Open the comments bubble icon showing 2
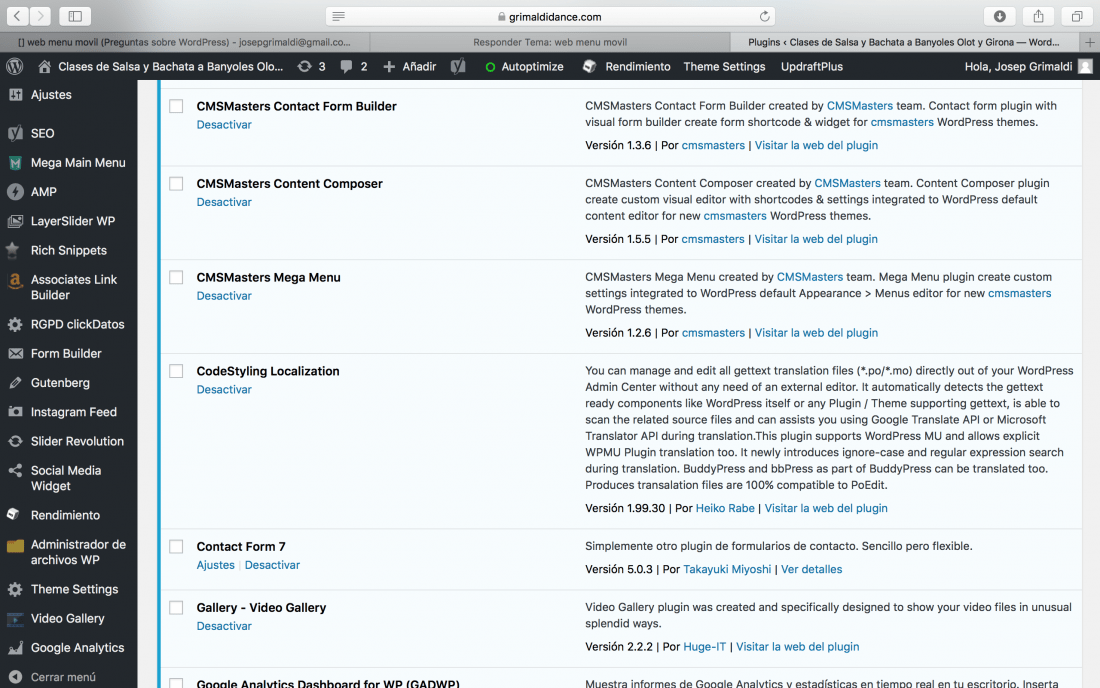 (346, 67)
